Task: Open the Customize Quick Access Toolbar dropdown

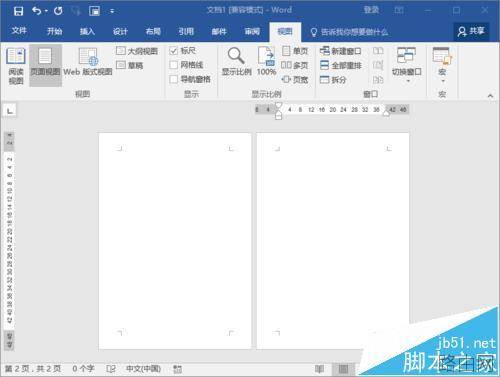Action: click(112, 11)
